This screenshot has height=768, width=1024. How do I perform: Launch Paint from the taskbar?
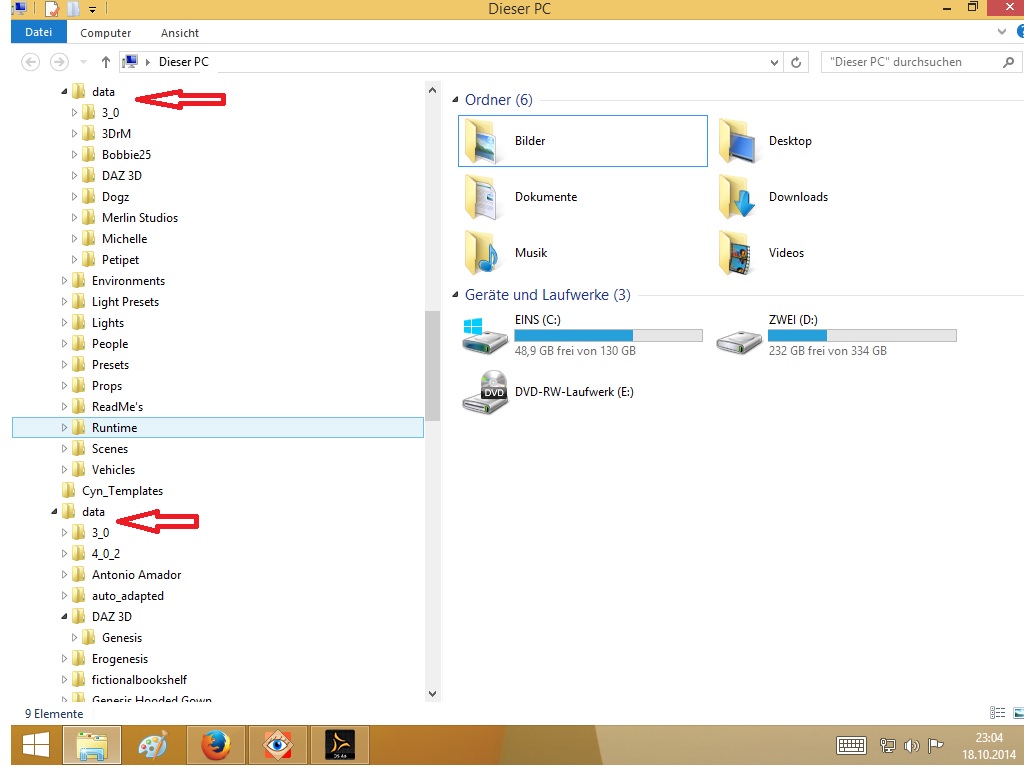tap(153, 744)
